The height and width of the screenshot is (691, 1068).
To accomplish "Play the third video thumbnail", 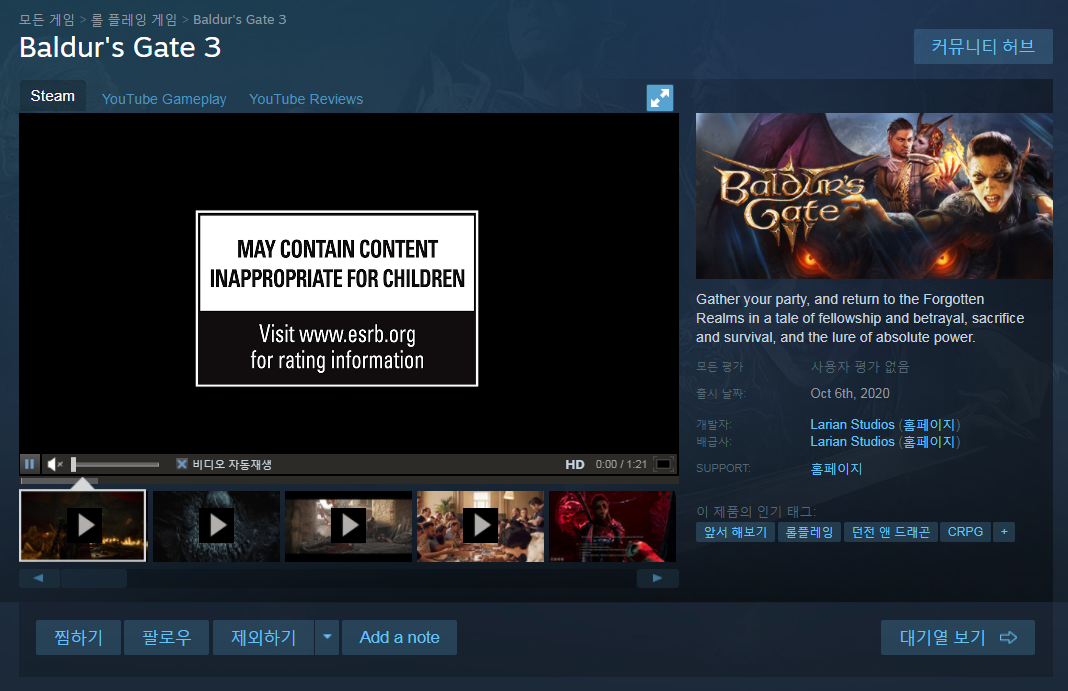I will click(x=349, y=526).
